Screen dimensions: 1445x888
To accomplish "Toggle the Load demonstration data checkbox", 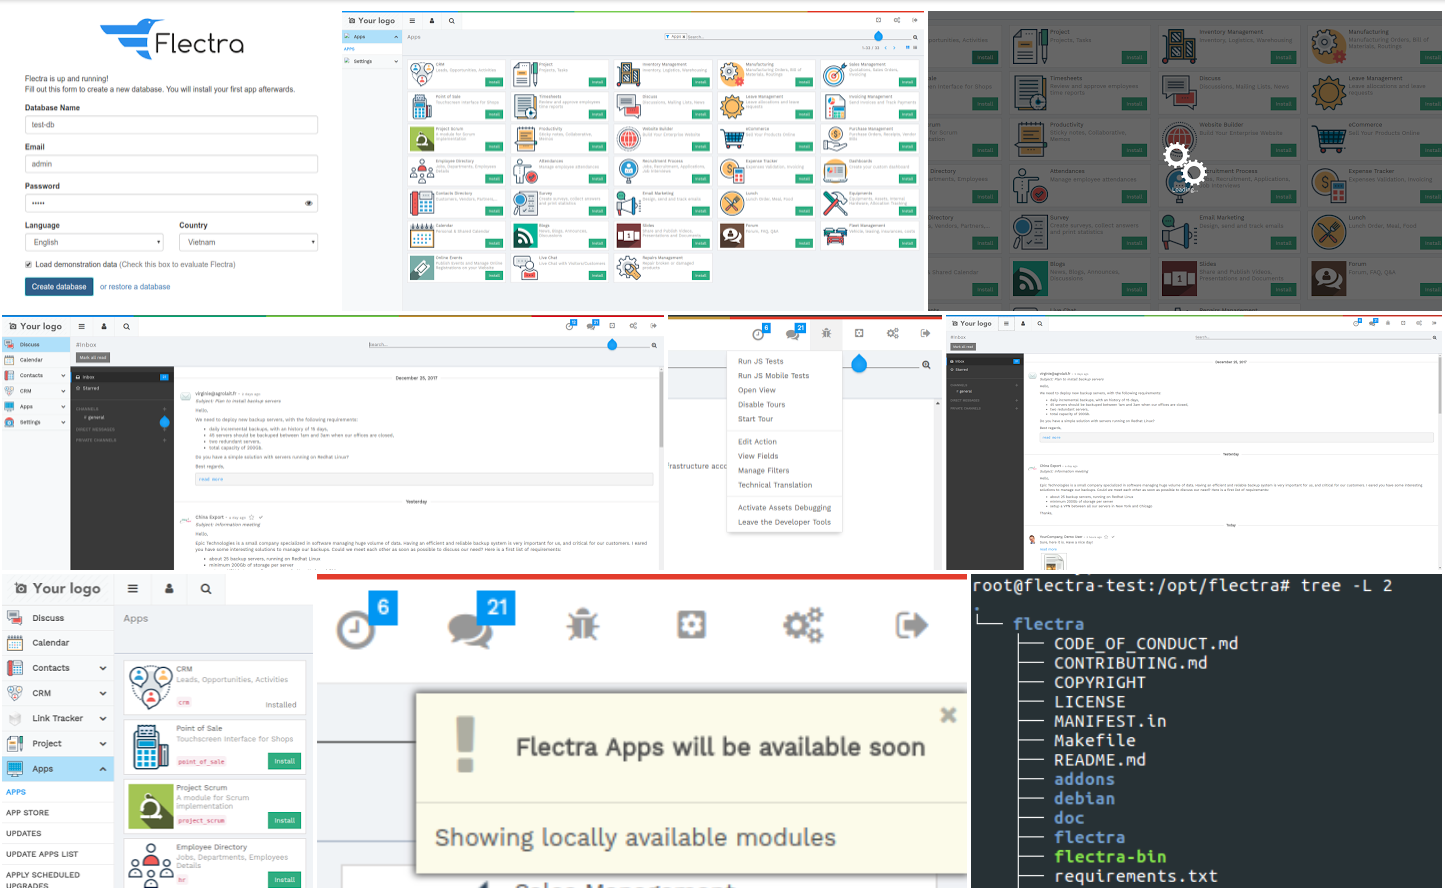I will [x=28, y=265].
